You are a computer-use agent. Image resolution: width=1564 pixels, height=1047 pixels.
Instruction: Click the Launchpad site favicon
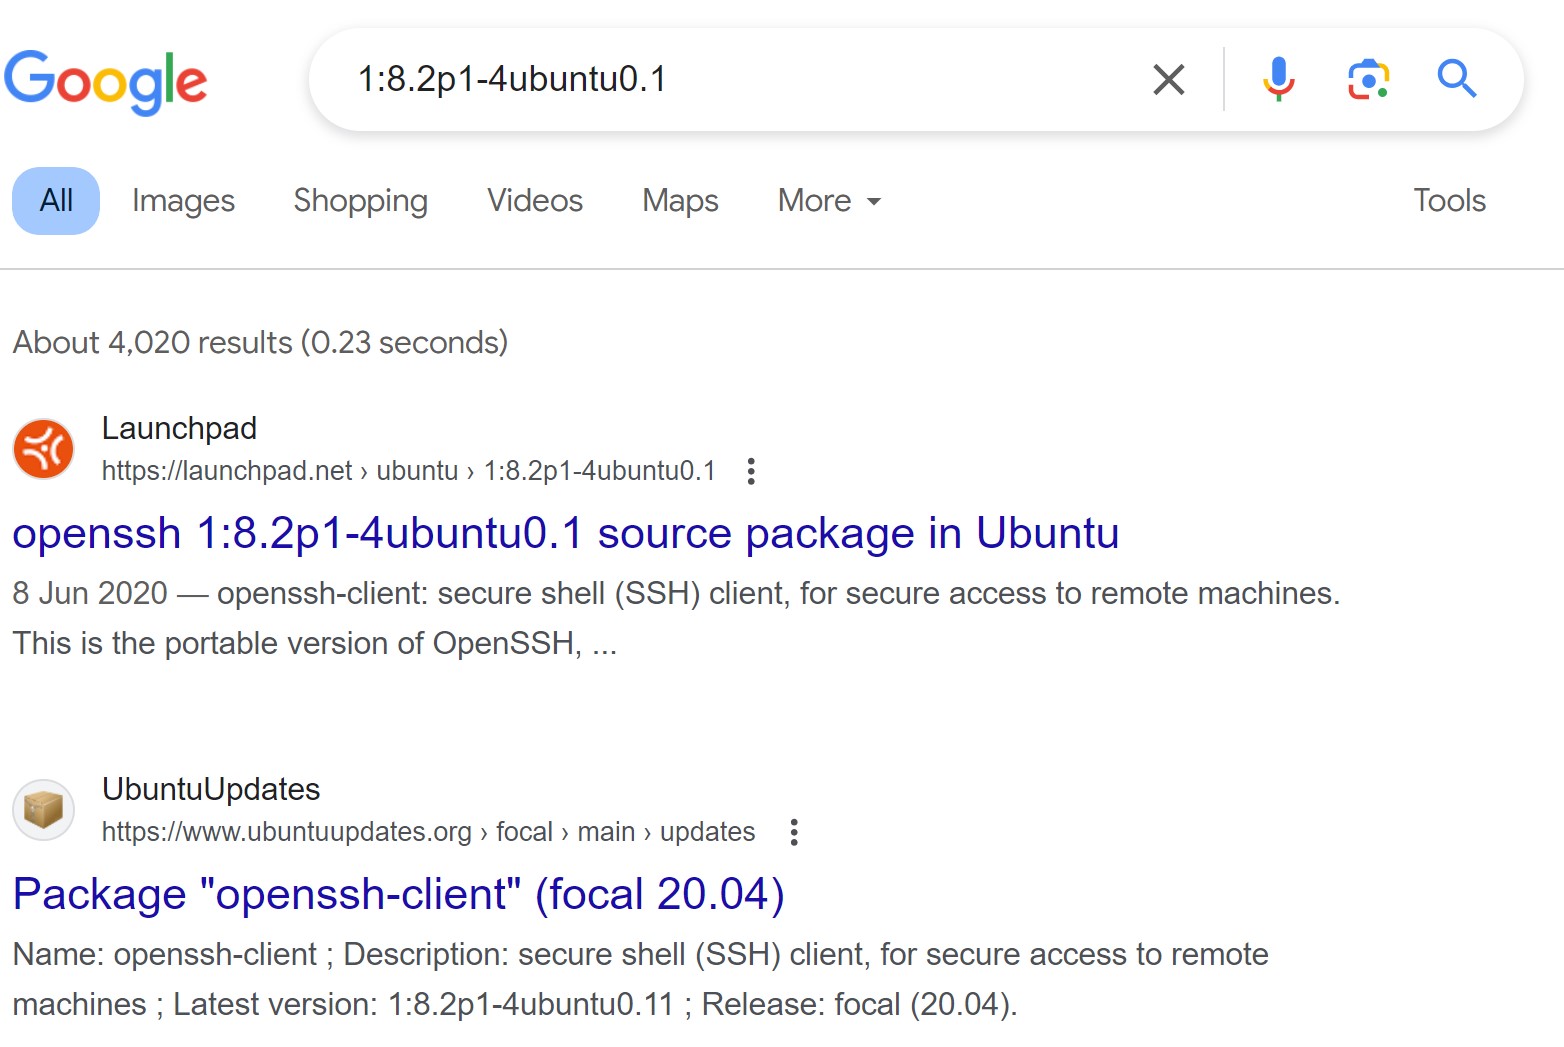point(43,448)
